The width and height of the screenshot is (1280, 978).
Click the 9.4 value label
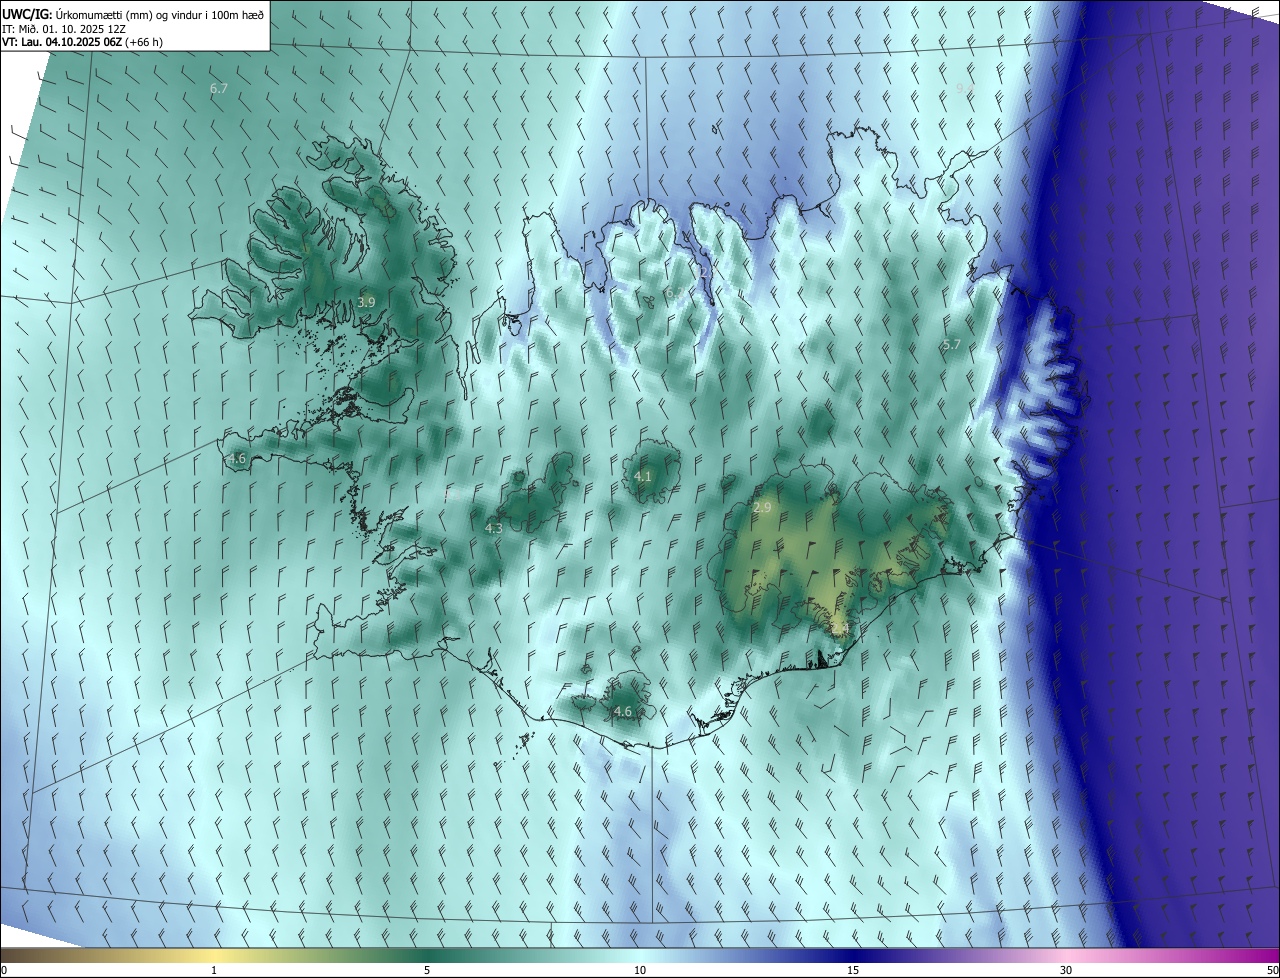(x=965, y=89)
